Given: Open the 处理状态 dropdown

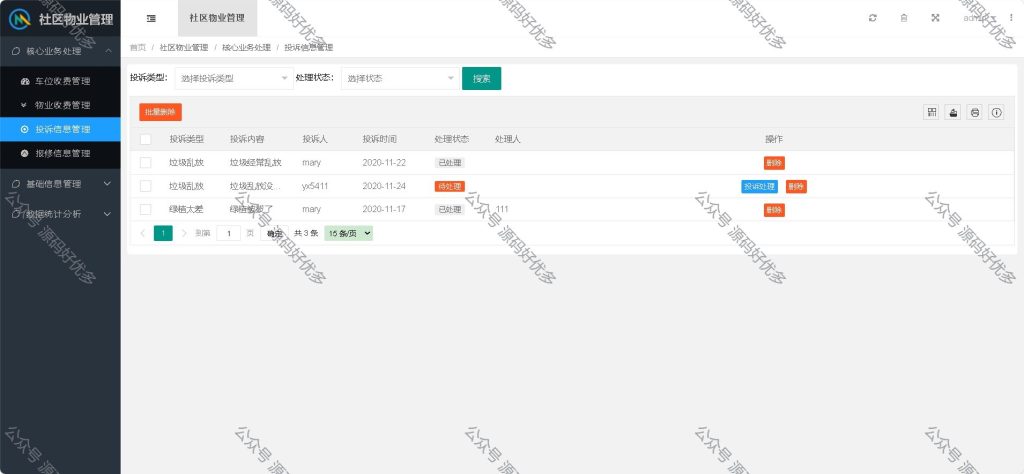Looking at the screenshot, I should [400, 78].
